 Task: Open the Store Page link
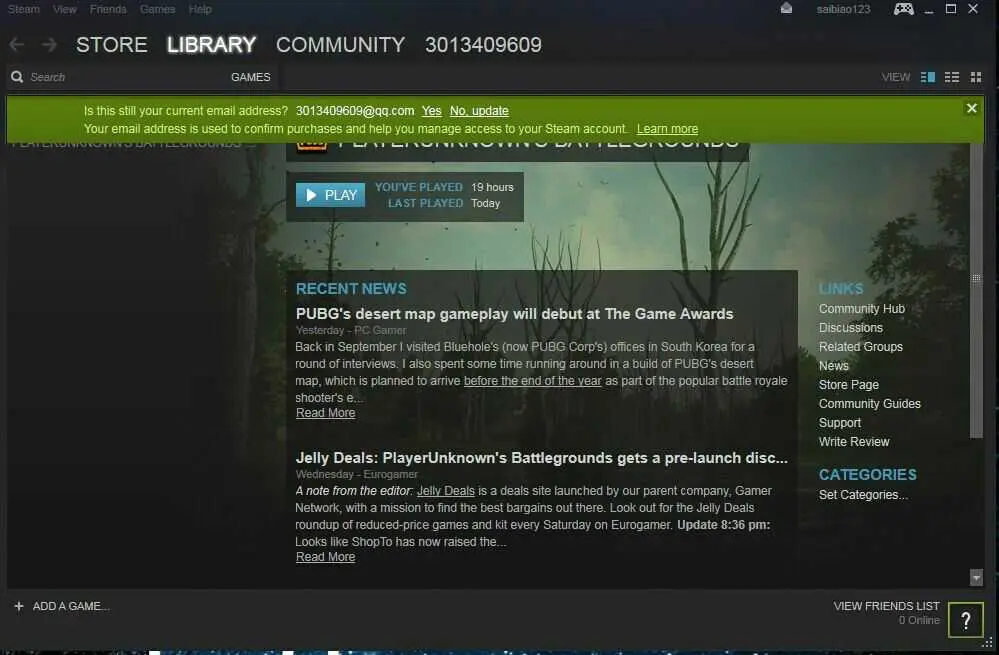coord(849,385)
